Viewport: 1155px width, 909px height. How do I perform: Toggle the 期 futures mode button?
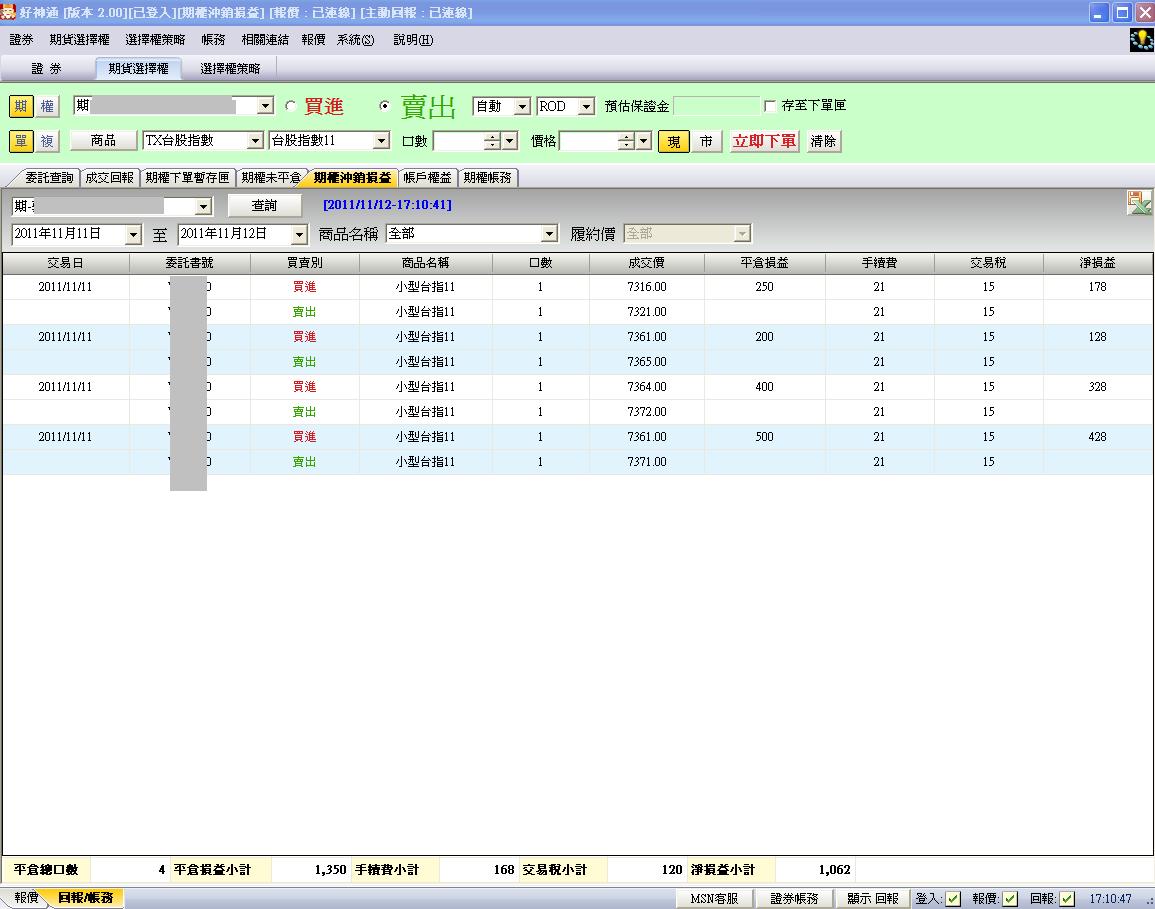(x=21, y=106)
